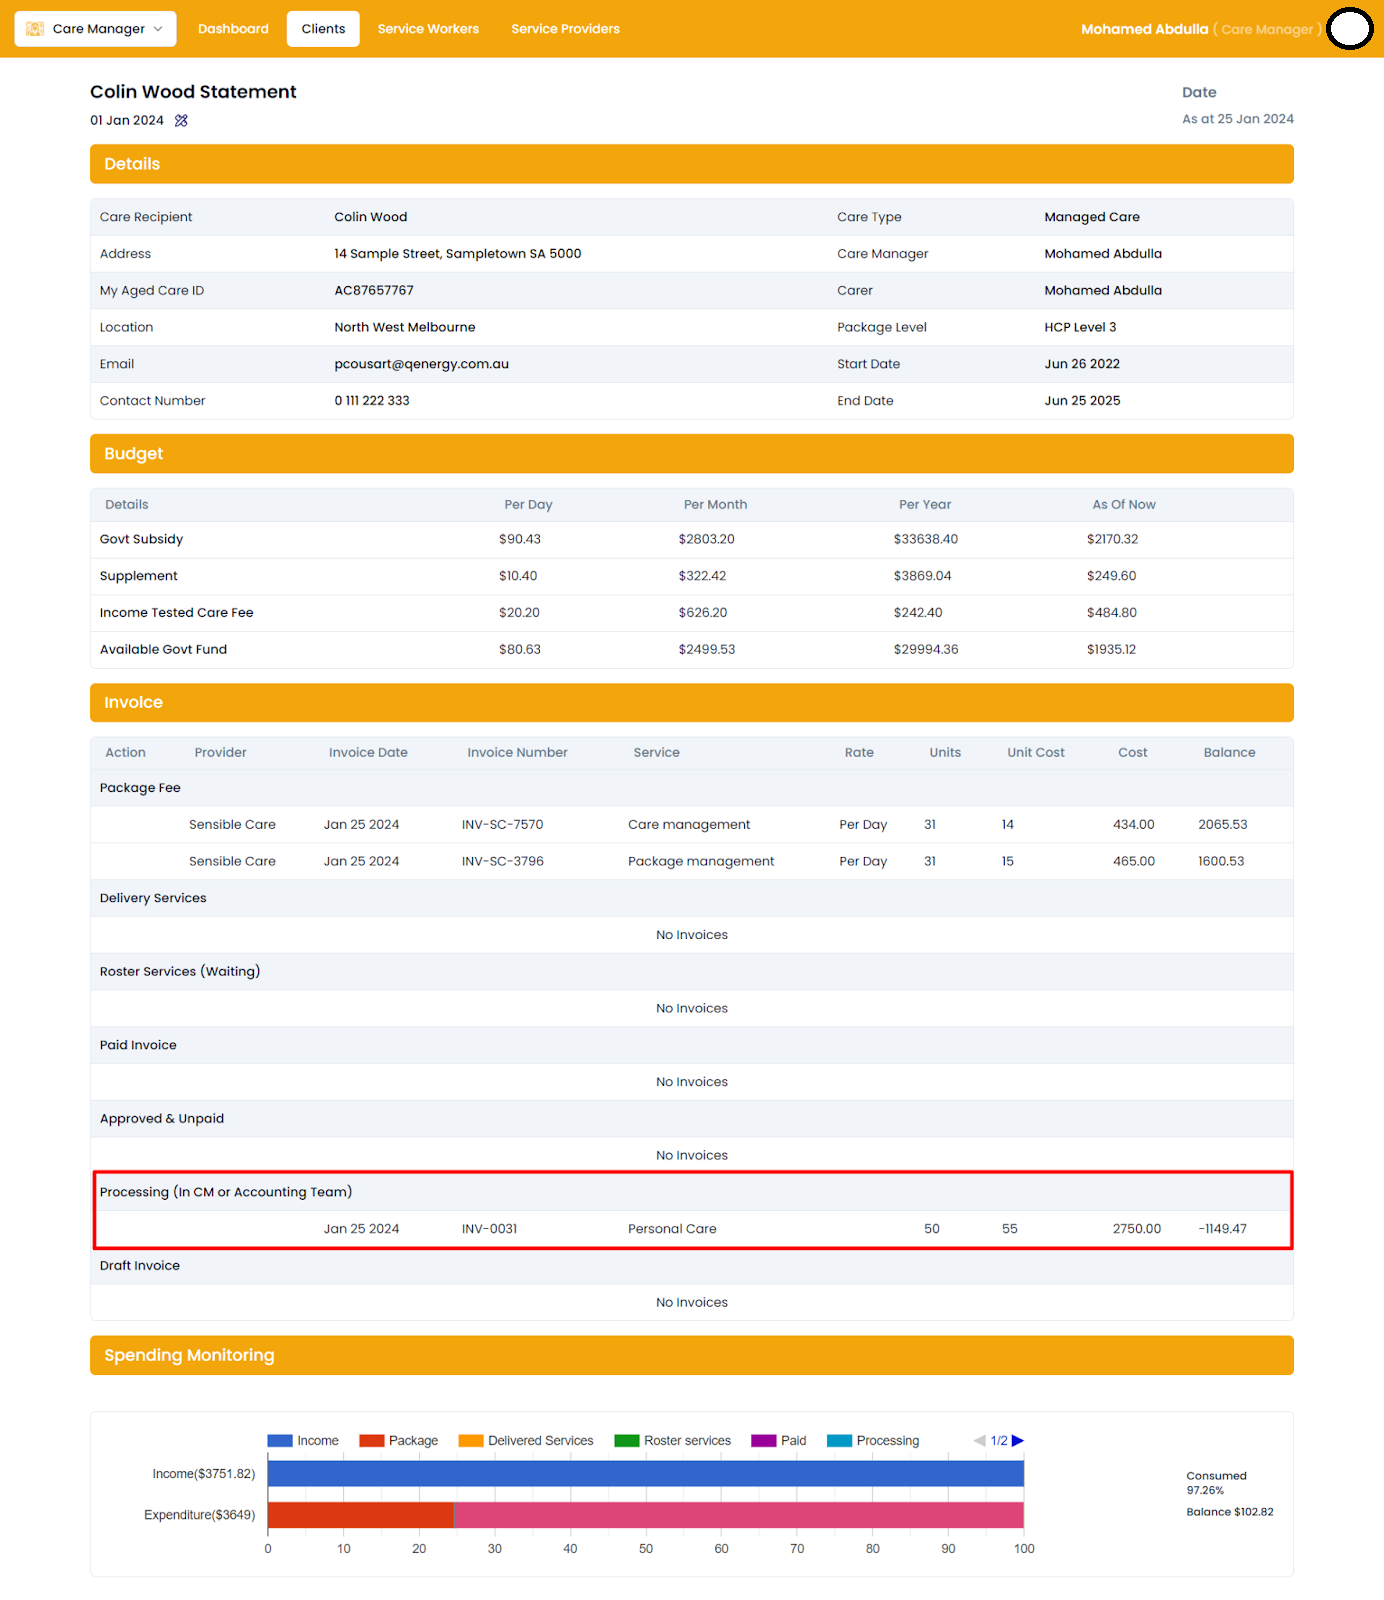Click invoice number INV-SC-7570

click(x=502, y=825)
